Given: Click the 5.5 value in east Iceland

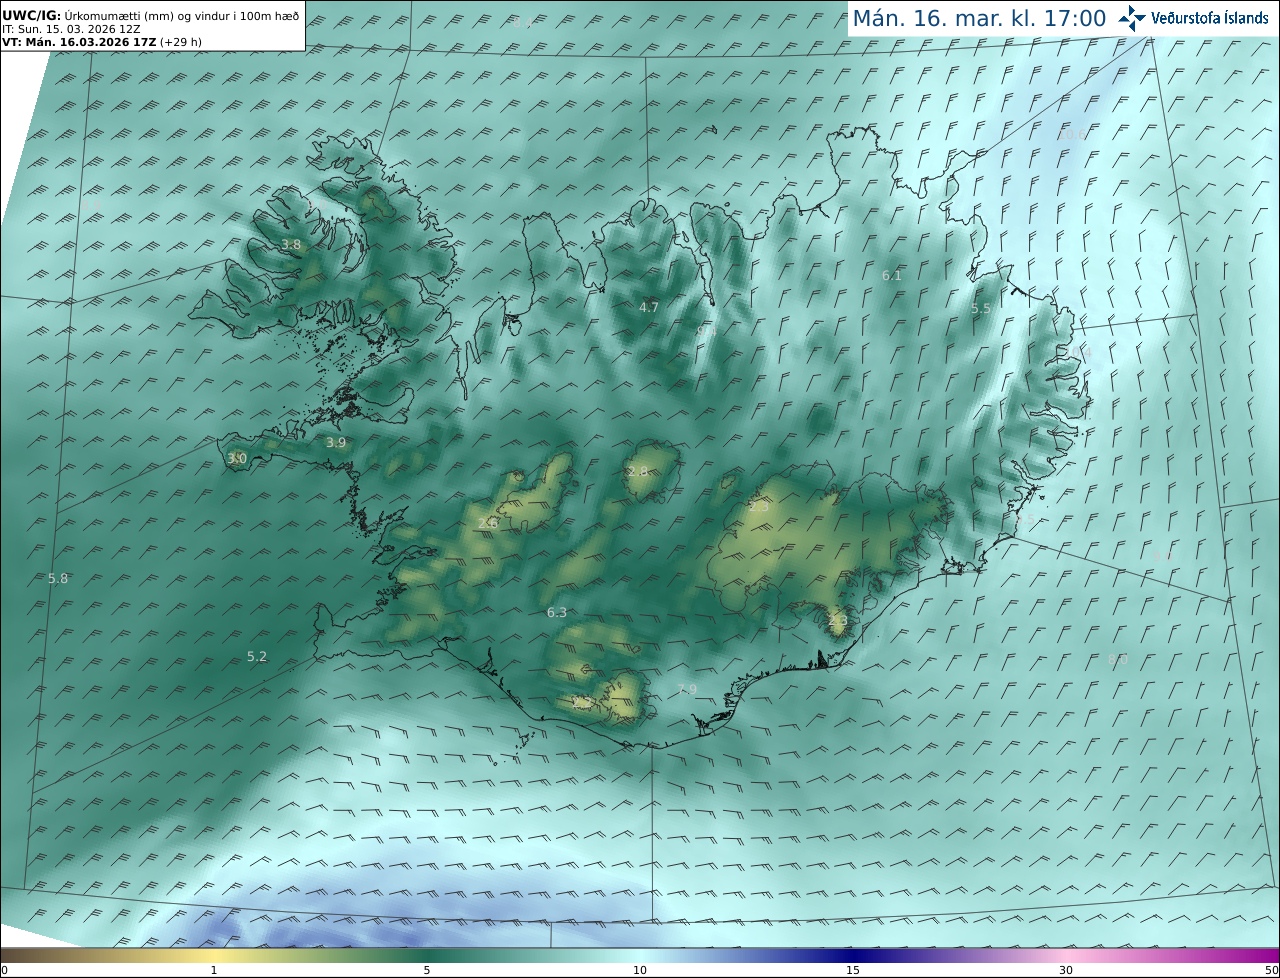Looking at the screenshot, I should [x=981, y=309].
